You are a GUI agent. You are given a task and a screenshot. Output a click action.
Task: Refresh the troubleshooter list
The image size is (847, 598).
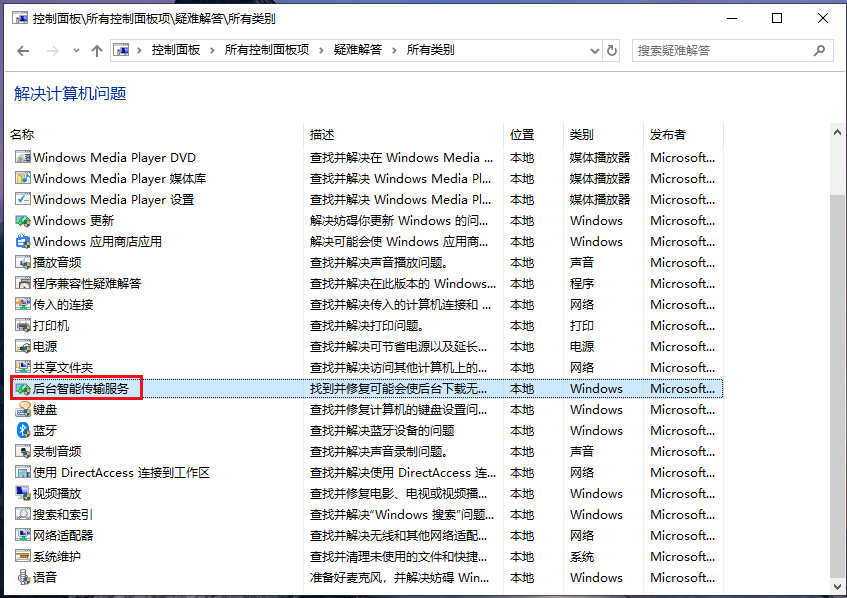[x=611, y=51]
